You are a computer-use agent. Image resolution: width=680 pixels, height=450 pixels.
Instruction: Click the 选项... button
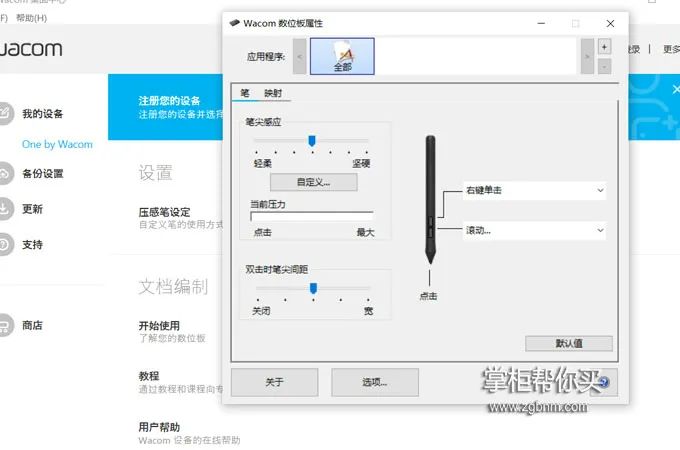click(x=375, y=382)
